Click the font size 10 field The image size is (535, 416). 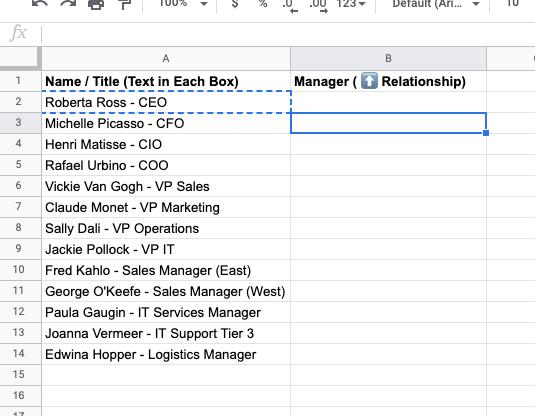tap(512, 3)
